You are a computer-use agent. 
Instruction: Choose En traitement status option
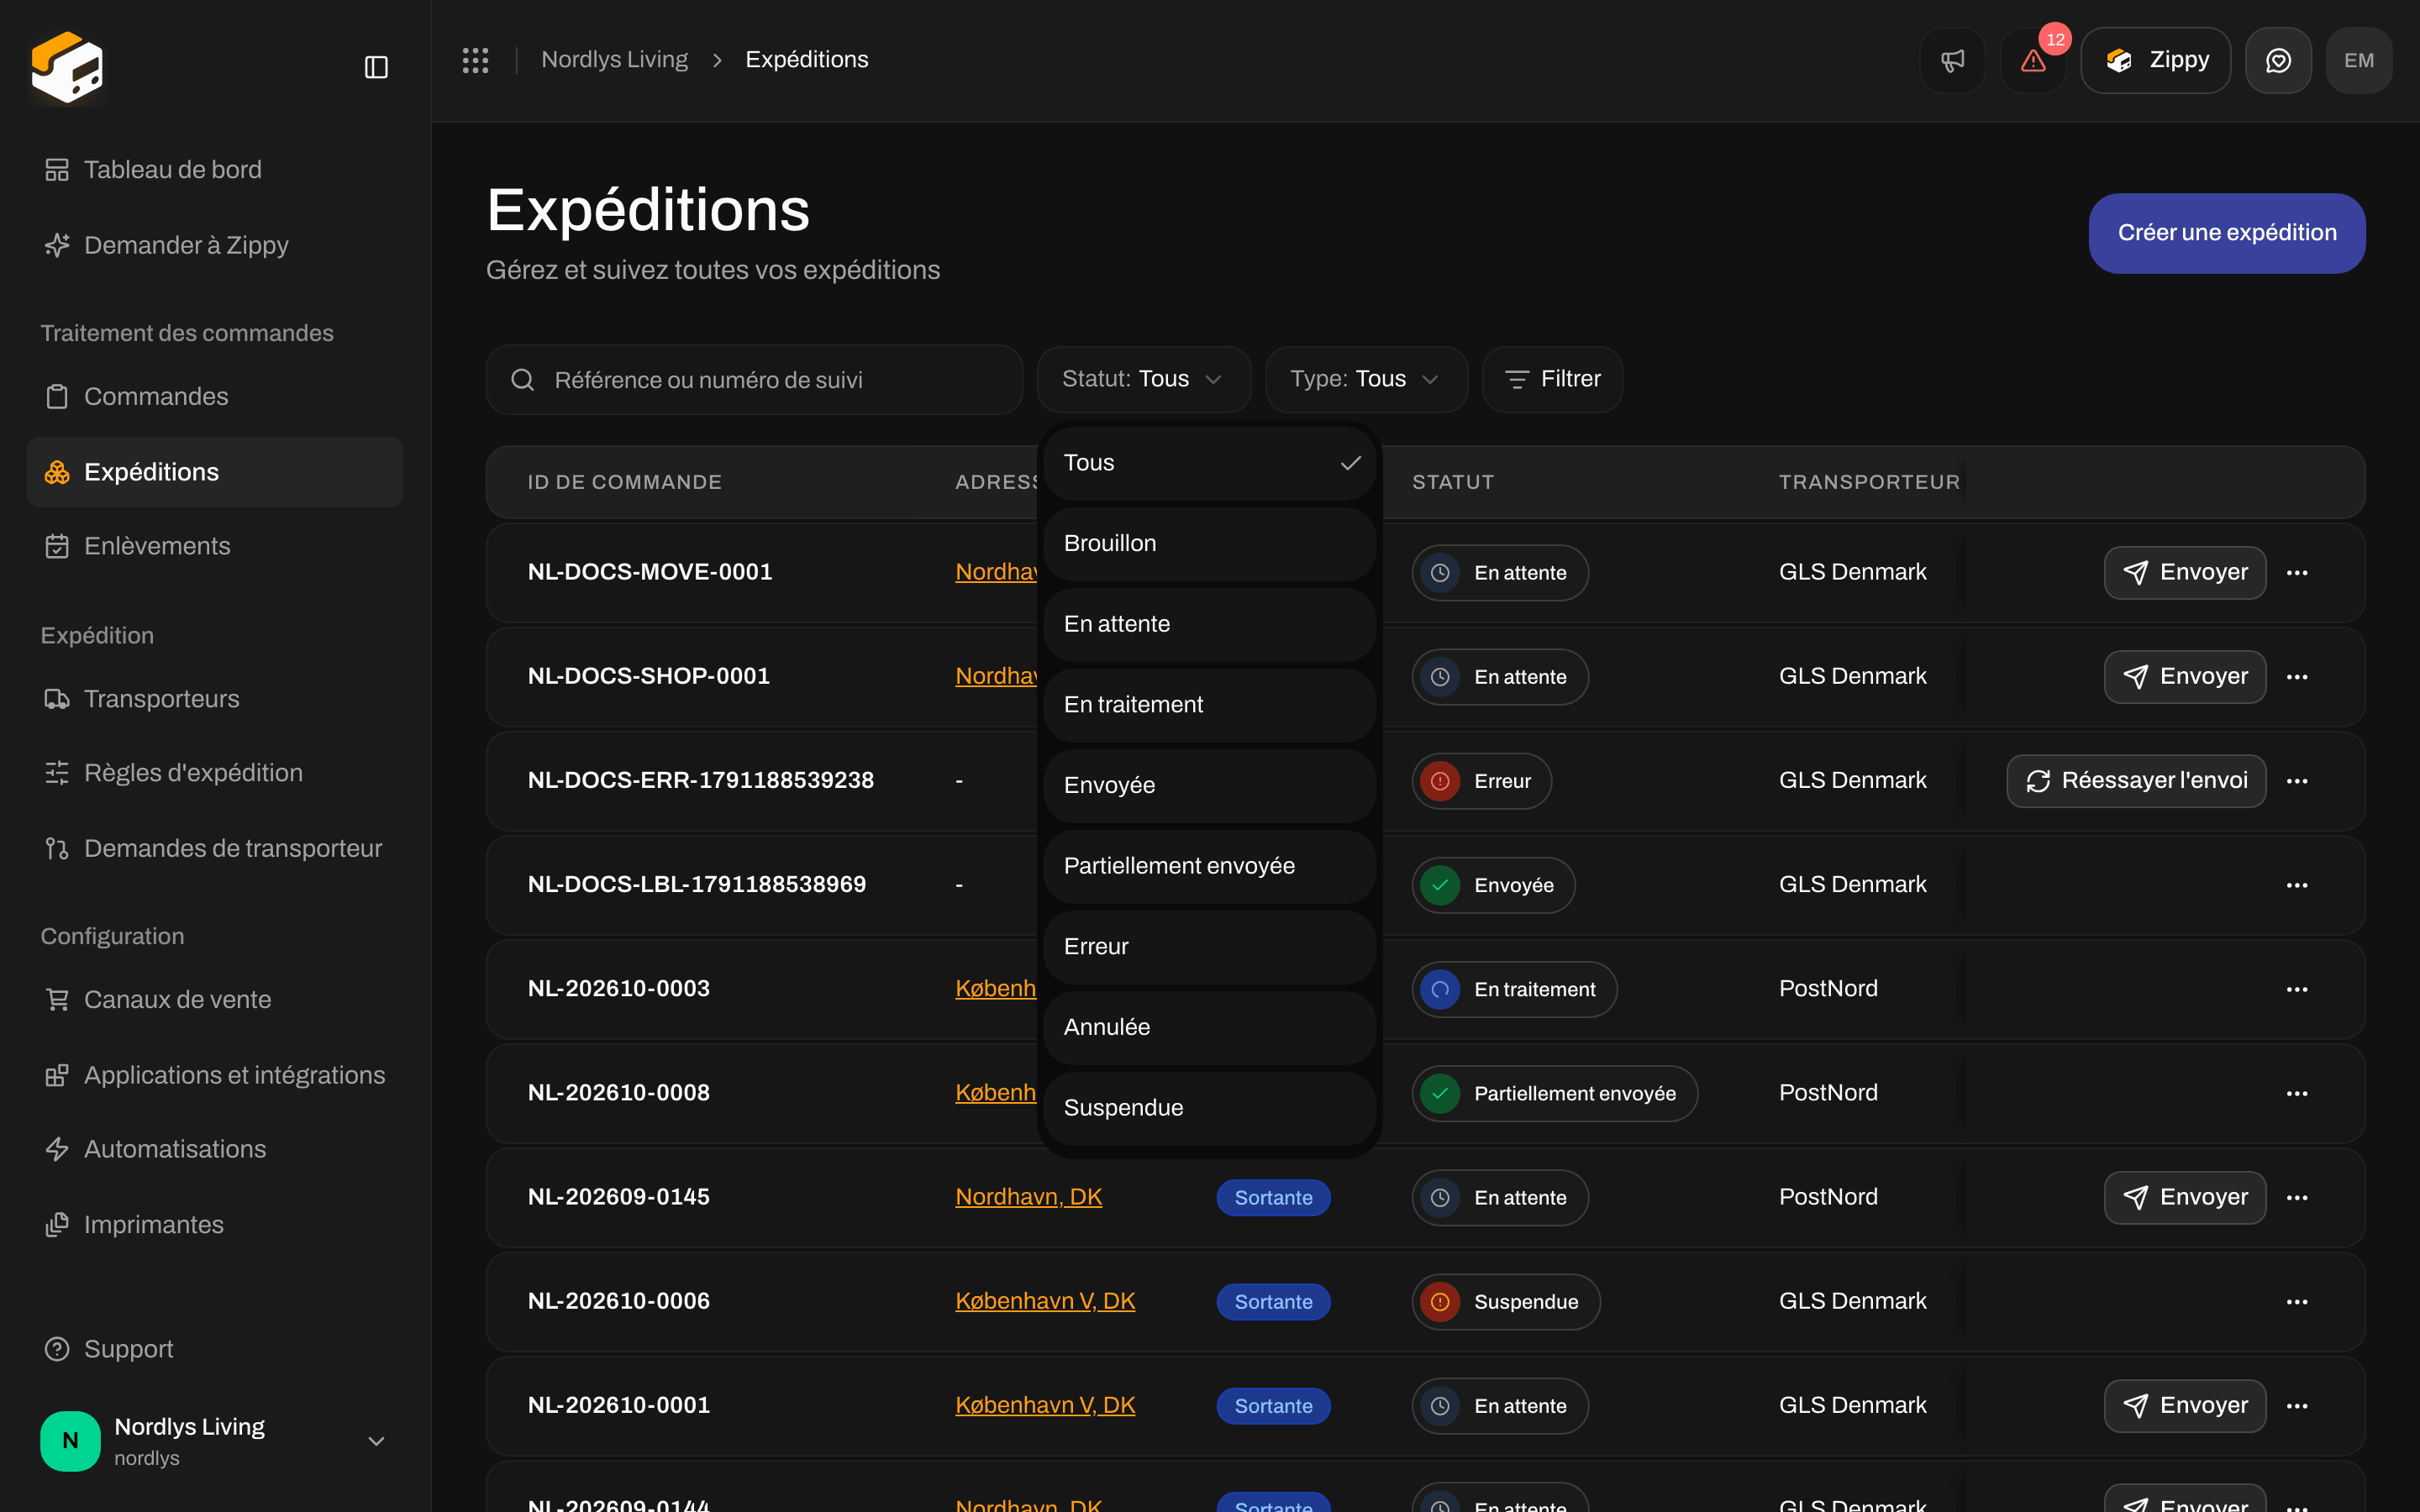(1209, 705)
